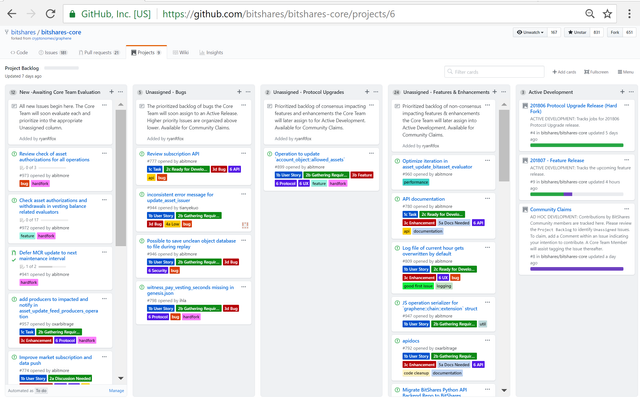This screenshot has height=400, width=640.
Task: Open card options for API documentation card
Action: pyautogui.click(x=487, y=198)
